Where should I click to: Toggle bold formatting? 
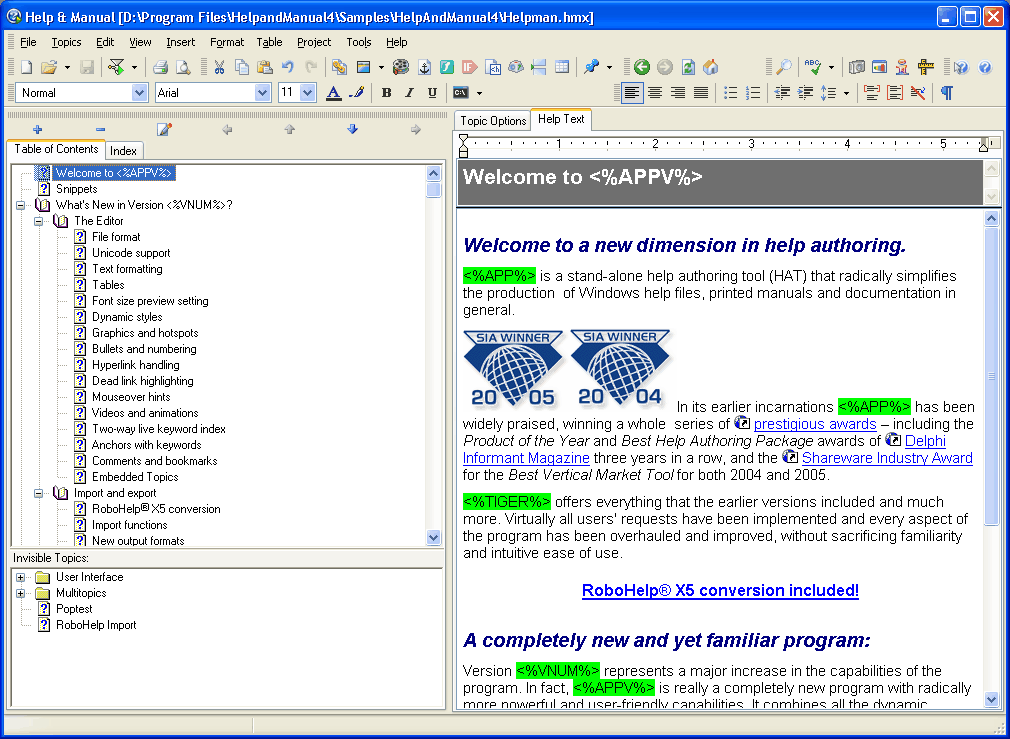coord(387,93)
